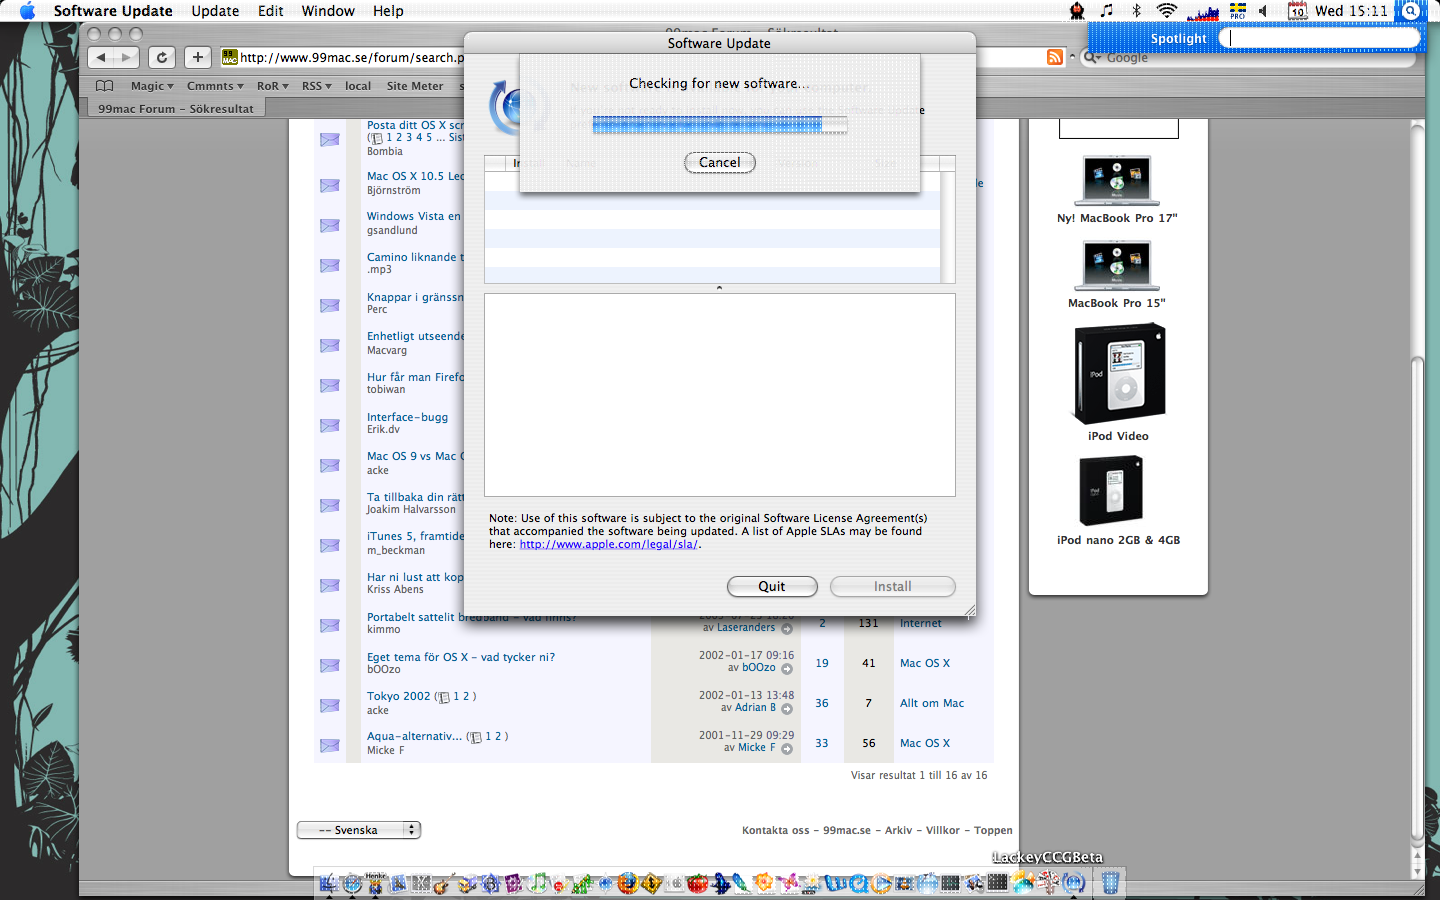The width and height of the screenshot is (1440, 900).
Task: Add bookmark with the plus button
Action: (198, 57)
